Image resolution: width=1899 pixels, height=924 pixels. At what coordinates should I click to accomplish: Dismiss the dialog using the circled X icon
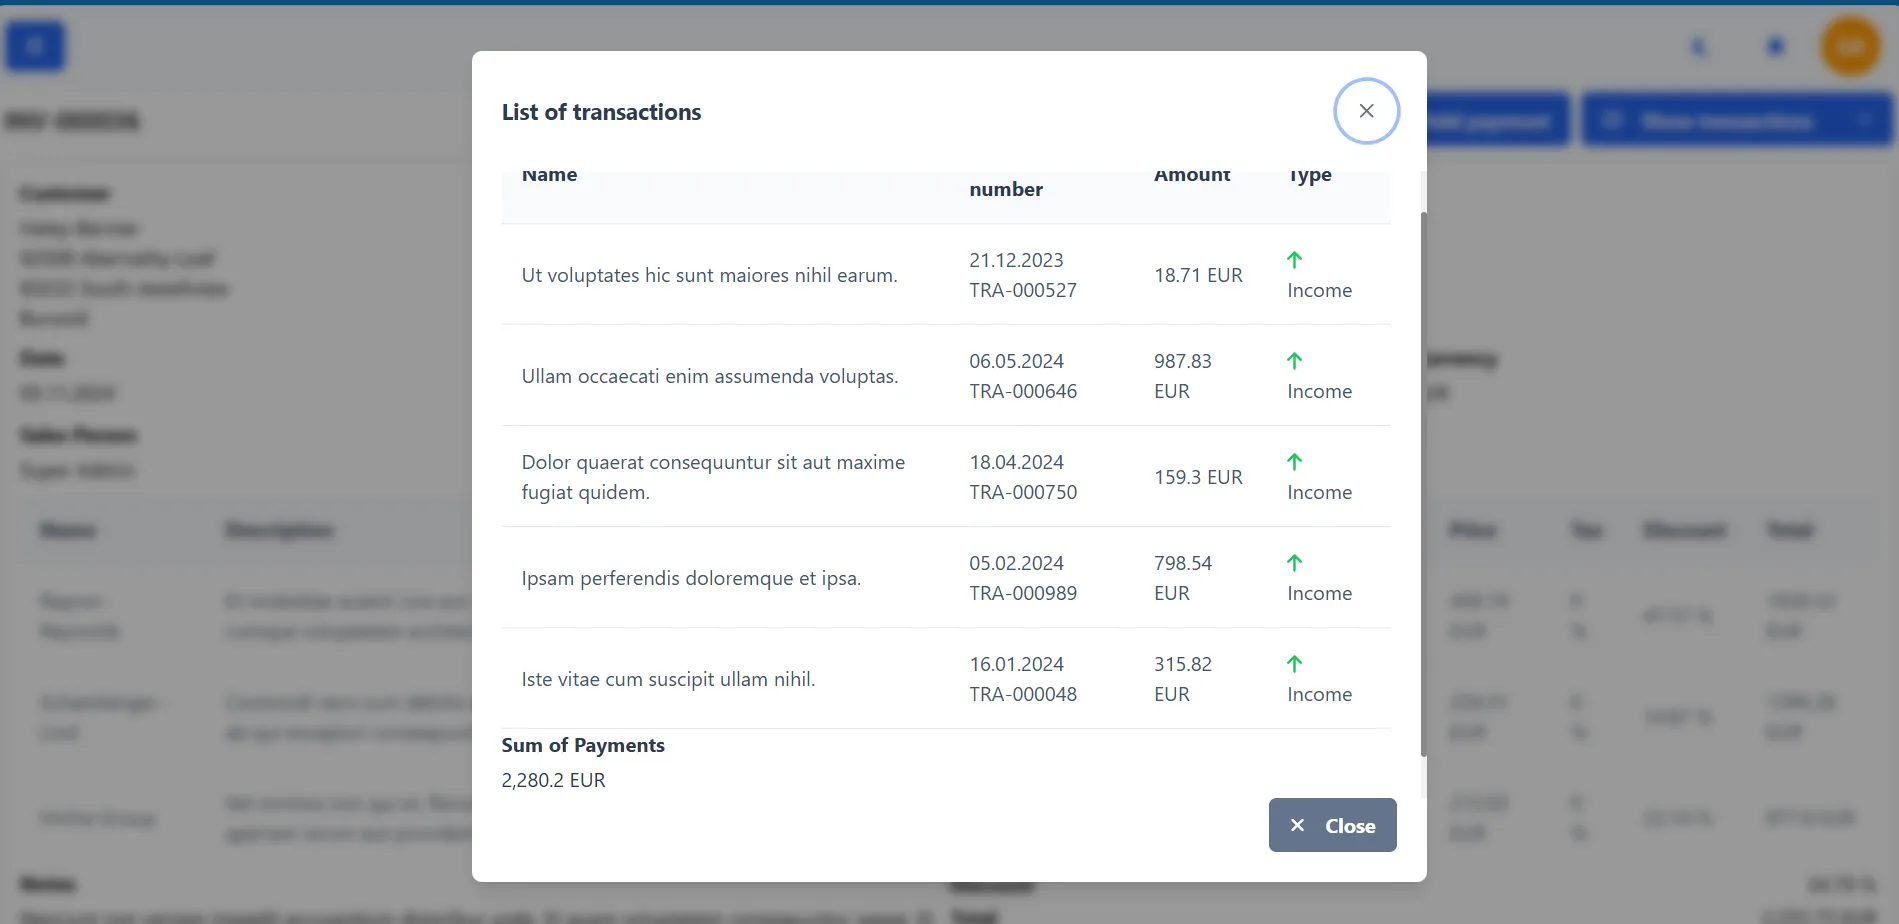click(1366, 111)
